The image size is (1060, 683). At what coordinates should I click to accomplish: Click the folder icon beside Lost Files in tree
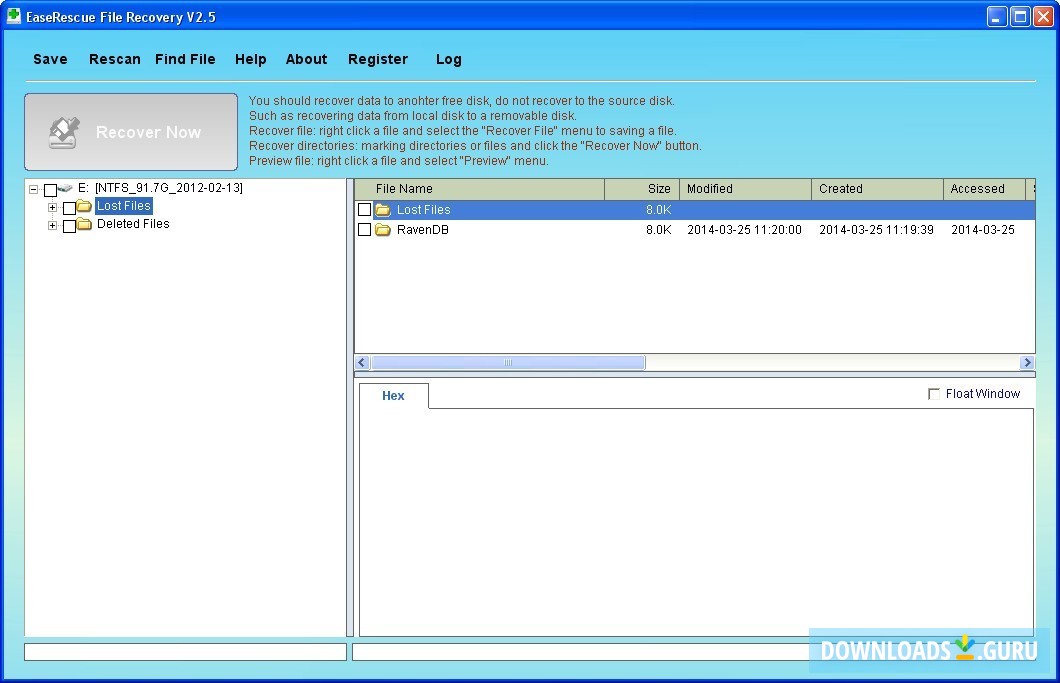pyautogui.click(x=84, y=206)
